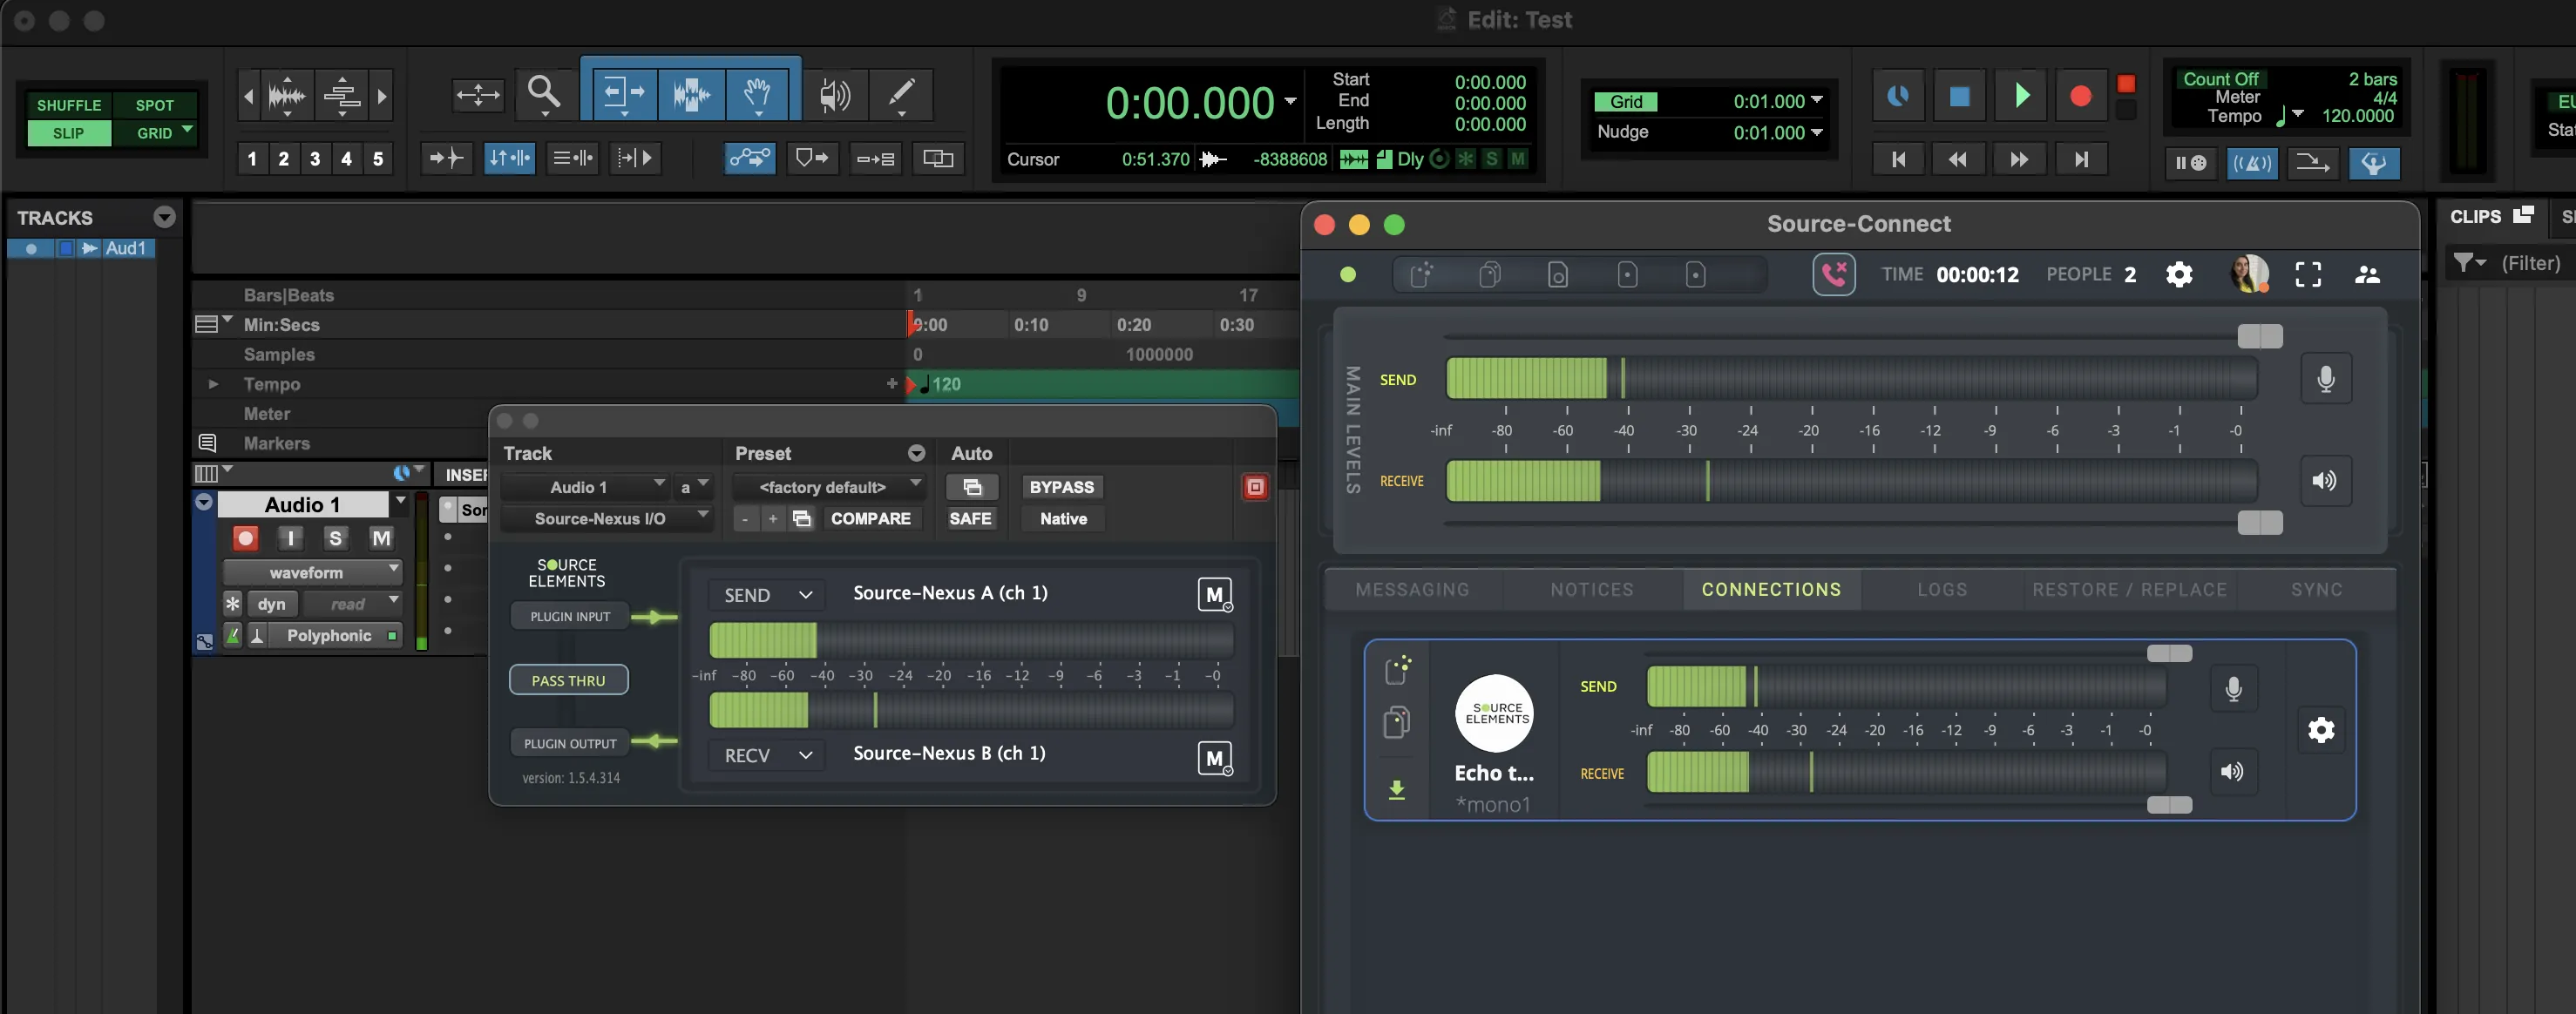Hang up the Source-Connect call
Screen dimensions: 2576x1014
click(x=1834, y=274)
